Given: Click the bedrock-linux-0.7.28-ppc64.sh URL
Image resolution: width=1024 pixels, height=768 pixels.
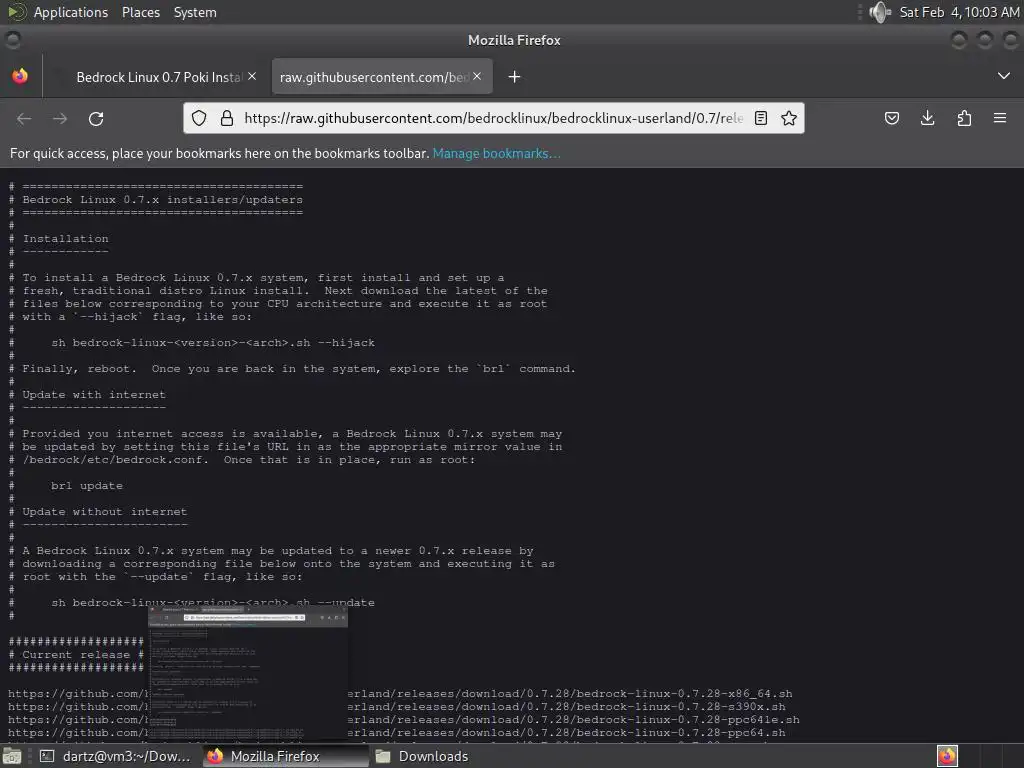Looking at the screenshot, I should pos(566,733).
